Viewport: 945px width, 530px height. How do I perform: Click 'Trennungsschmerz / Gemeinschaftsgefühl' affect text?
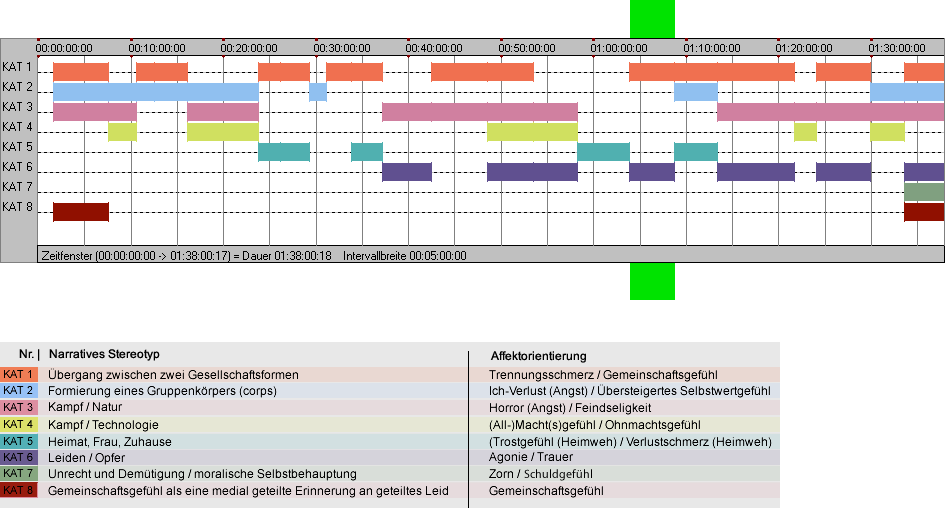click(603, 374)
